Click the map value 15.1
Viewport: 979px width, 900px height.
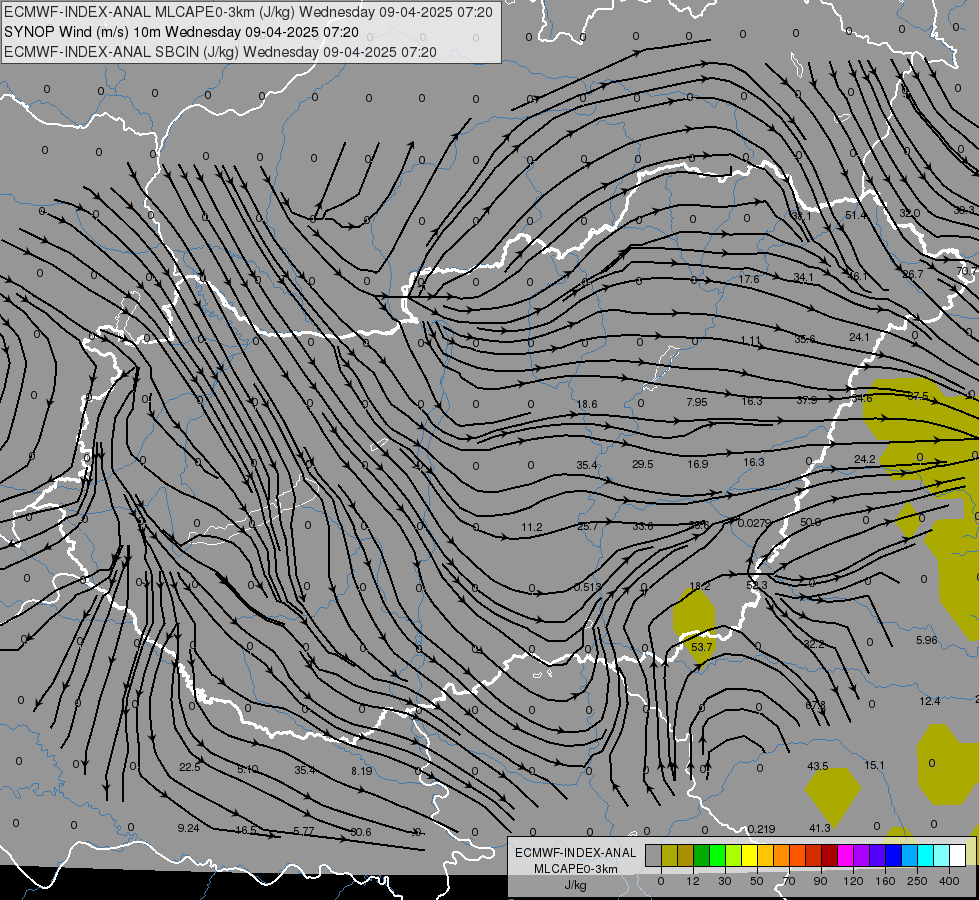pyautogui.click(x=875, y=765)
